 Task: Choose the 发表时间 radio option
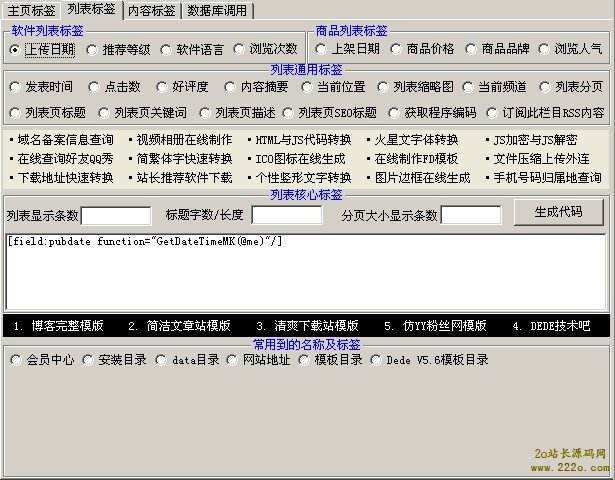pos(15,87)
